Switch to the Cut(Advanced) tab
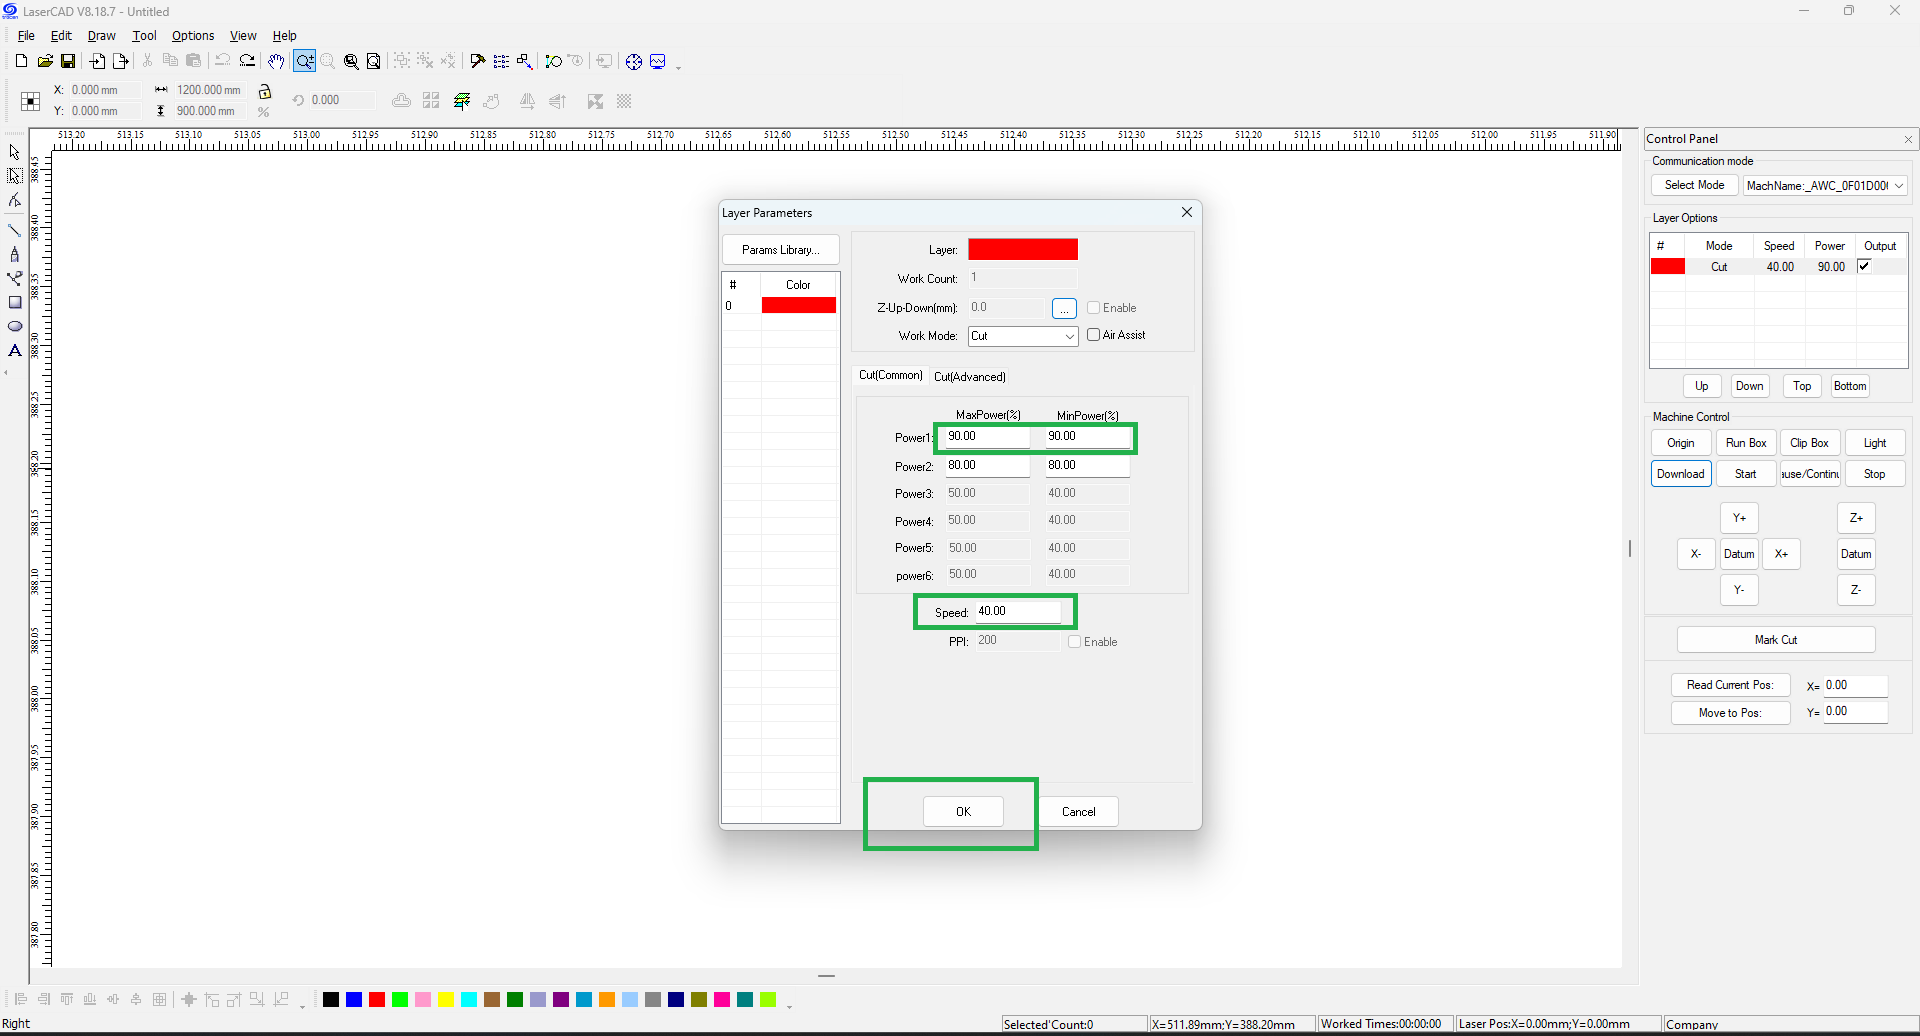1920x1036 pixels. tap(969, 377)
